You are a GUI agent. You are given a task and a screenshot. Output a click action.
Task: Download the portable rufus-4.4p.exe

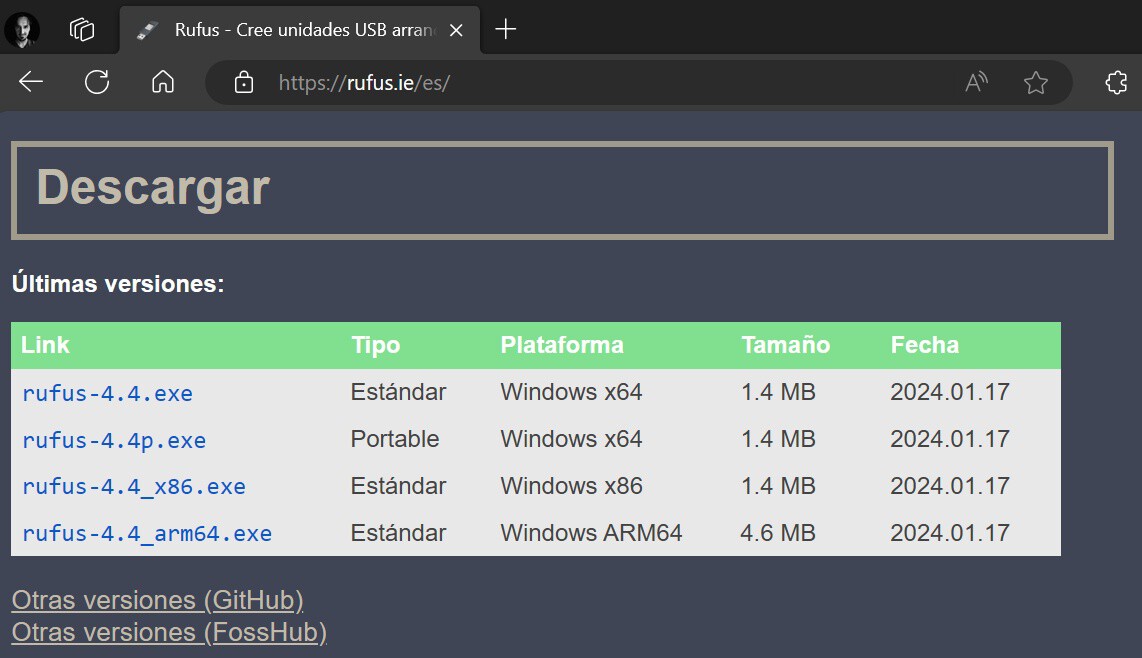114,440
